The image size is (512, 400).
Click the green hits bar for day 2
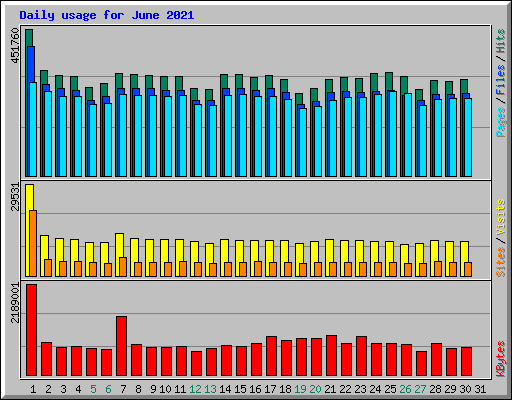(x=44, y=77)
